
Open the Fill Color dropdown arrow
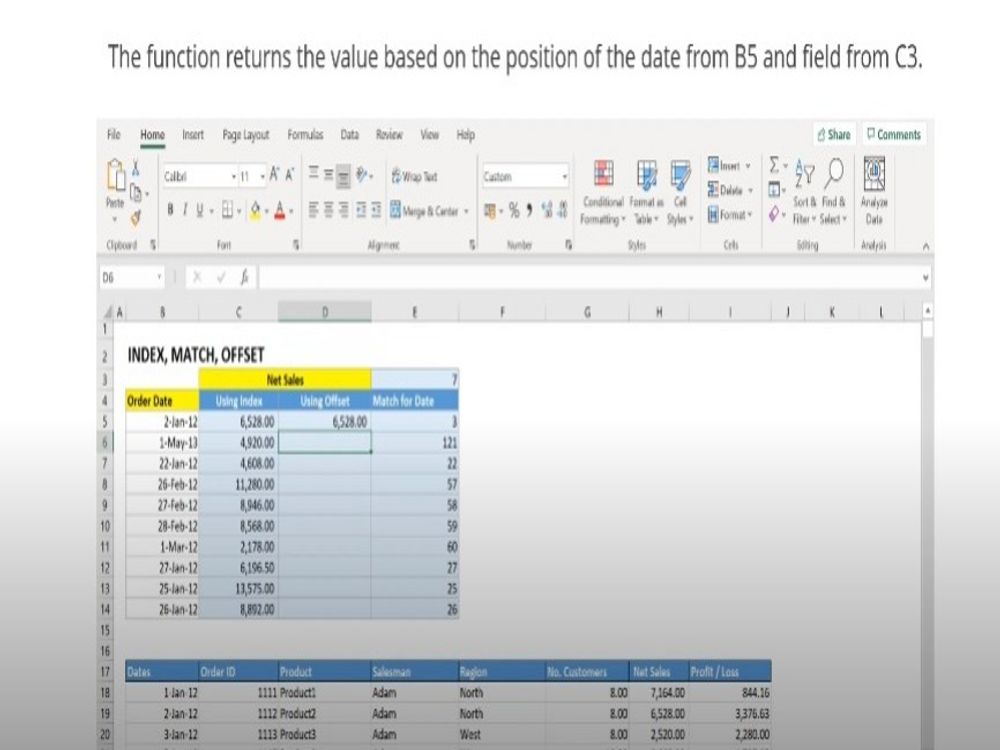(x=267, y=211)
